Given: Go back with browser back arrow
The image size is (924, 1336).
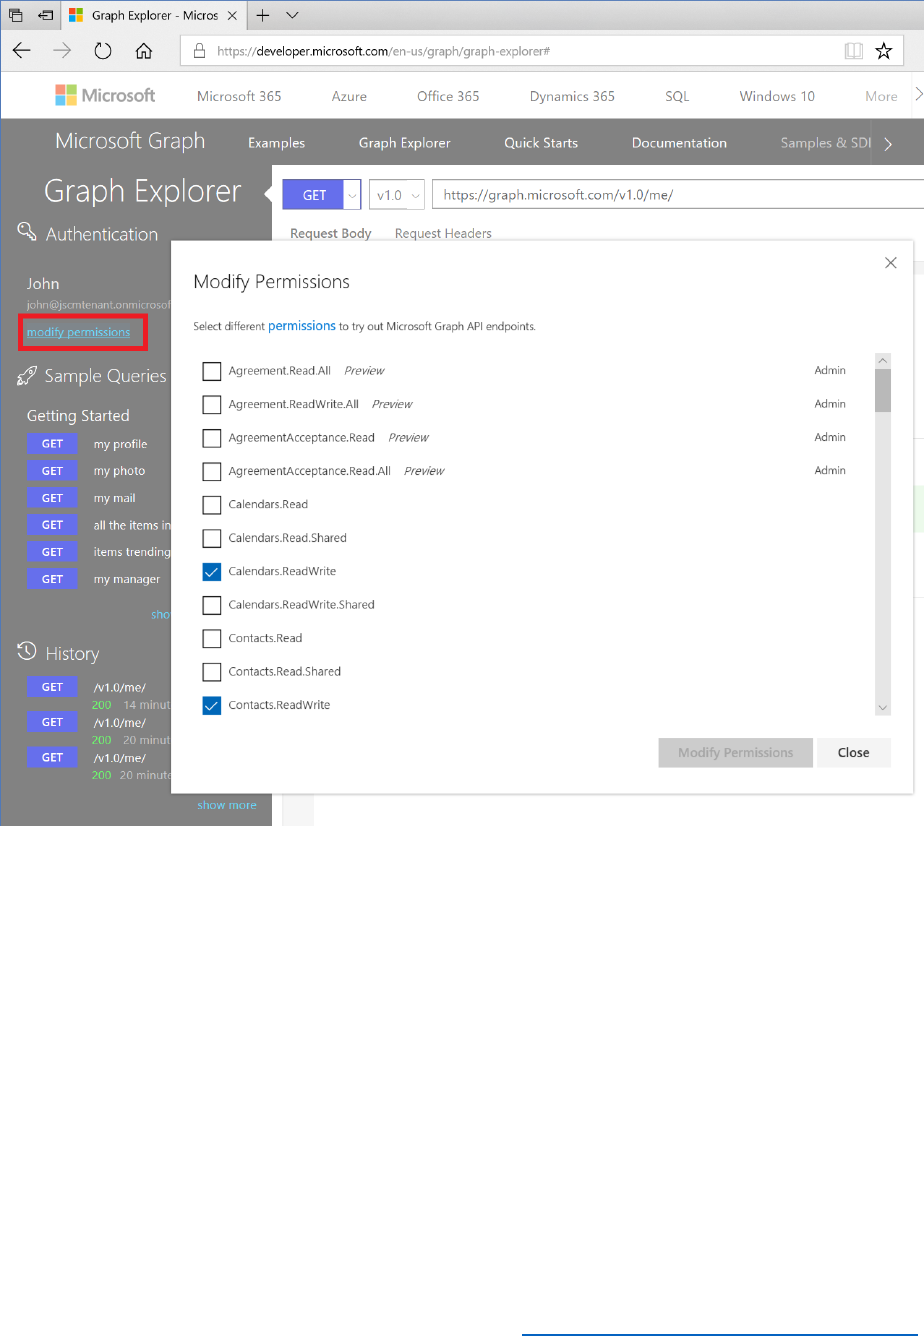Looking at the screenshot, I should (21, 51).
